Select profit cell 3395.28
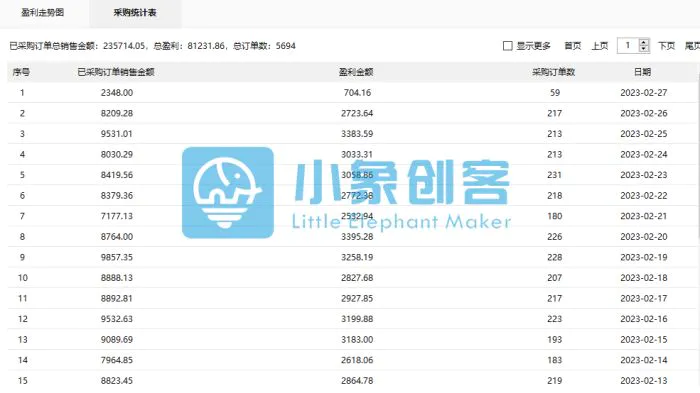Viewport: 700px width, 393px height. tap(357, 236)
